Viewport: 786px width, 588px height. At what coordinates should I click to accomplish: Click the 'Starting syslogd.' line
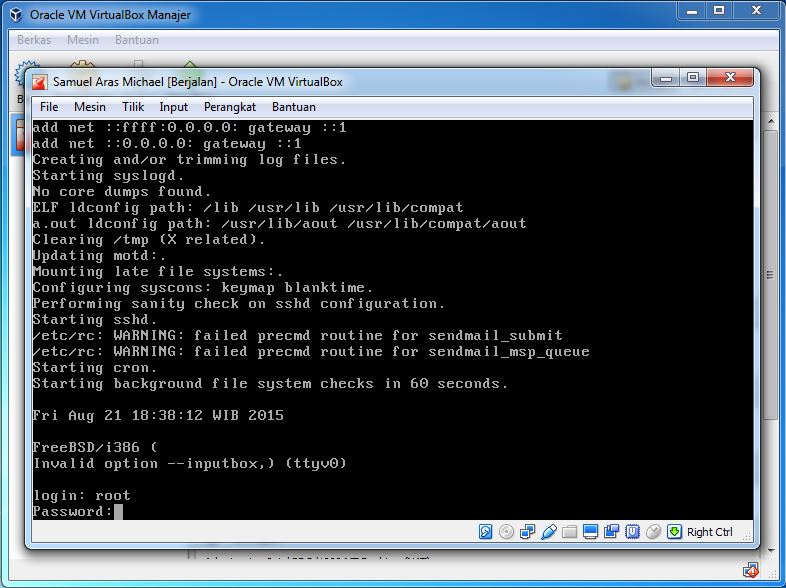108,175
